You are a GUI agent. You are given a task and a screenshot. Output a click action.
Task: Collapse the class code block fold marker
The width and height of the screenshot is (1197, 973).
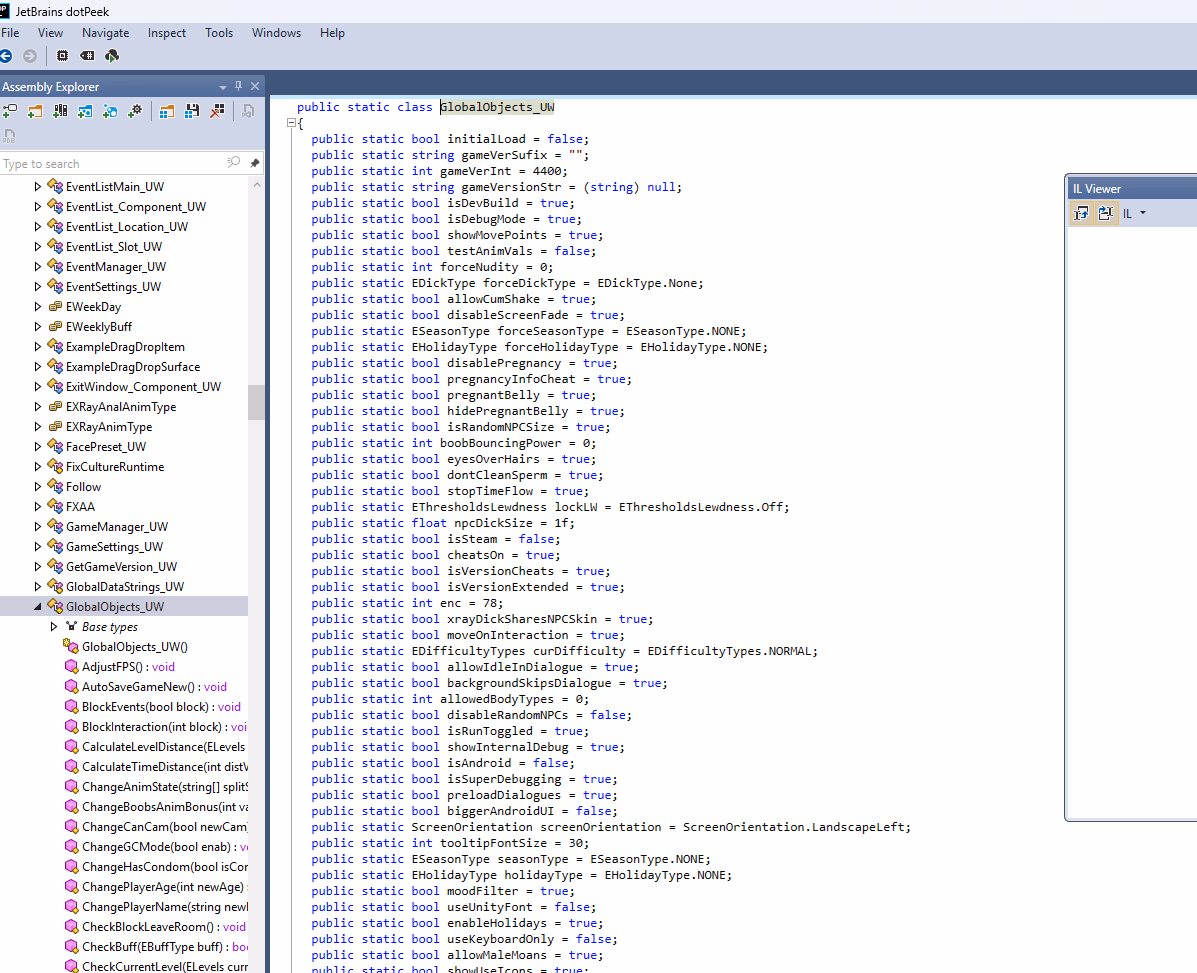(291, 123)
